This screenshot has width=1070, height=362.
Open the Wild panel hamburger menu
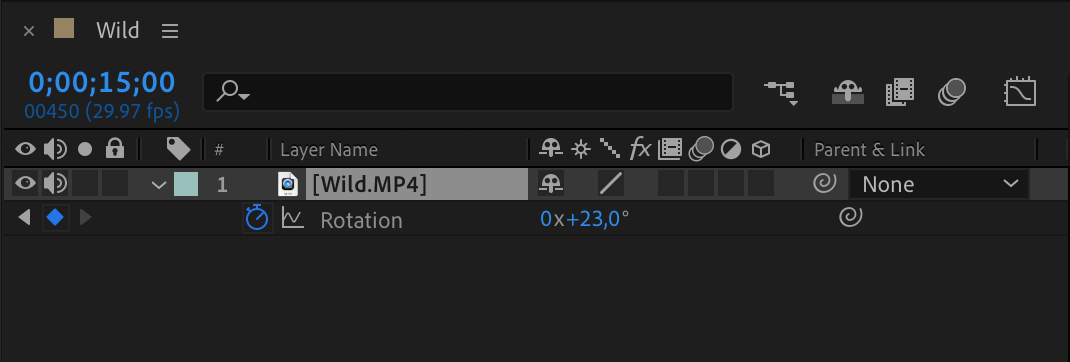pos(170,31)
